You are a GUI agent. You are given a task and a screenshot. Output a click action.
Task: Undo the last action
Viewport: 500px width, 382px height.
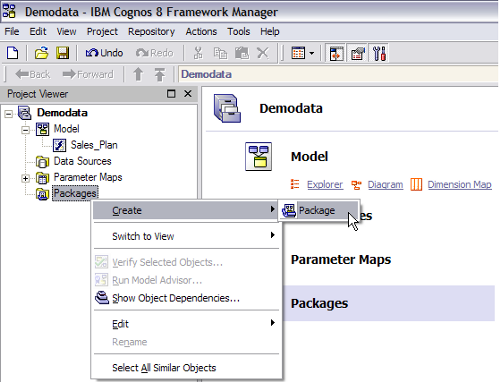click(104, 53)
